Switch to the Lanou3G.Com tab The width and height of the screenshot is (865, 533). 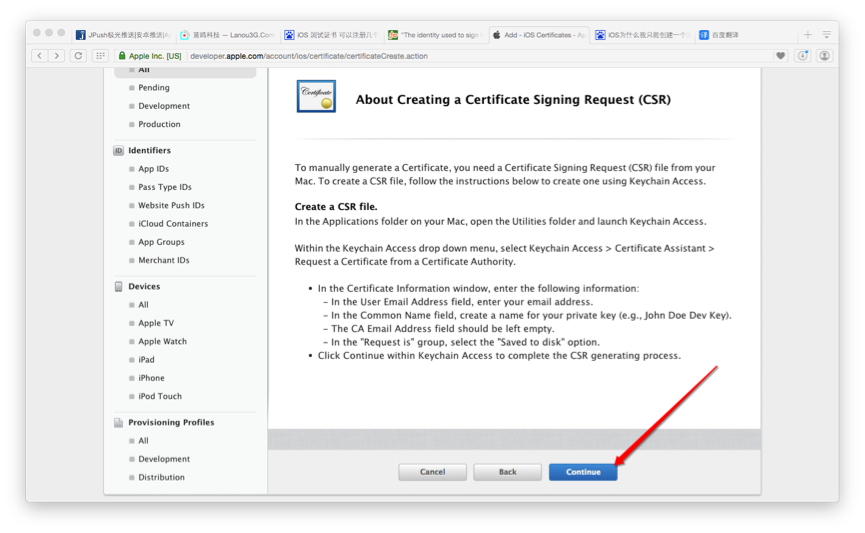point(228,35)
